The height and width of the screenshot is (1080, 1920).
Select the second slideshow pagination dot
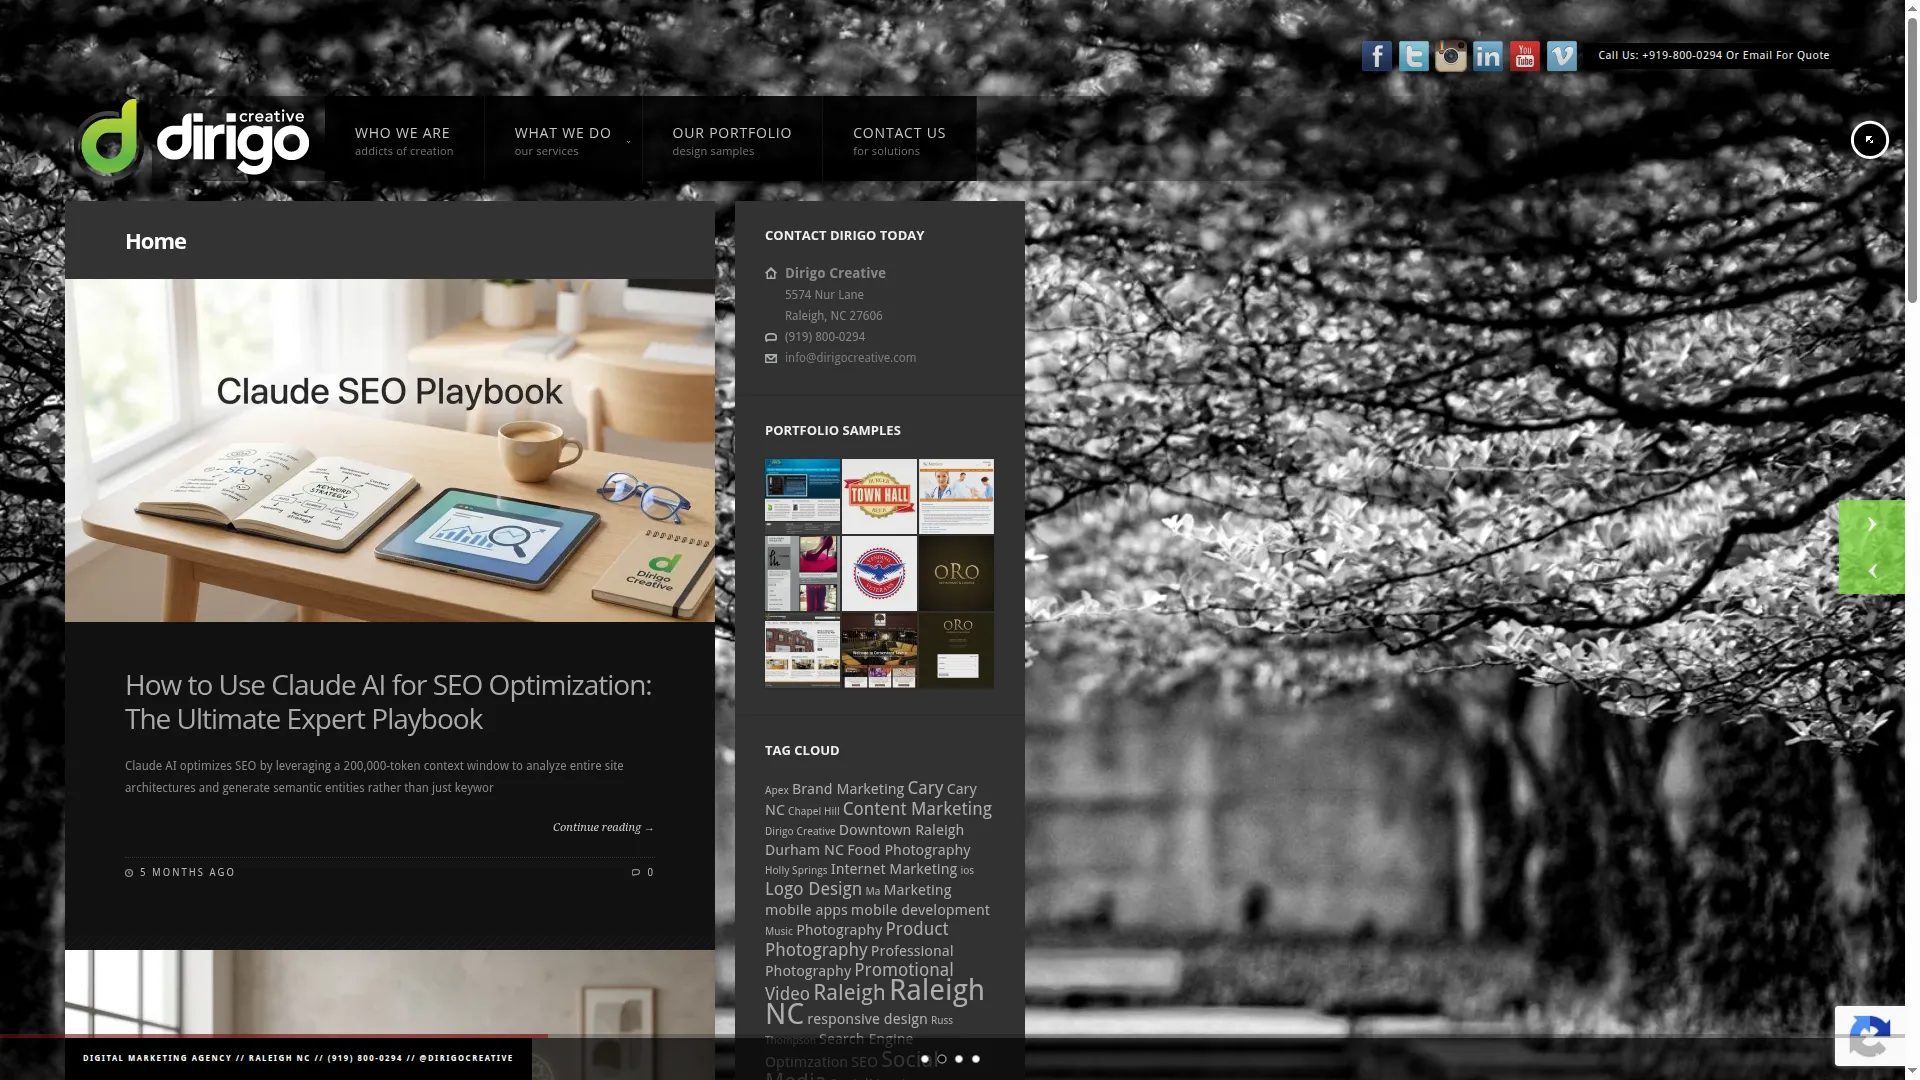coord(942,1059)
